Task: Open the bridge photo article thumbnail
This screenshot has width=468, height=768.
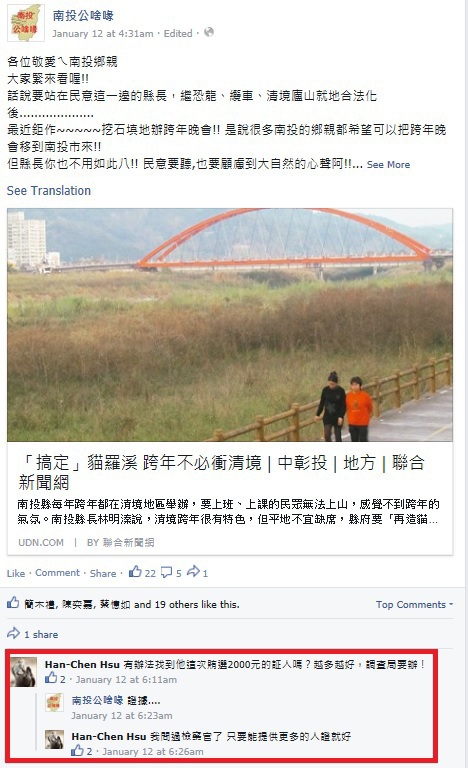Action: click(230, 325)
